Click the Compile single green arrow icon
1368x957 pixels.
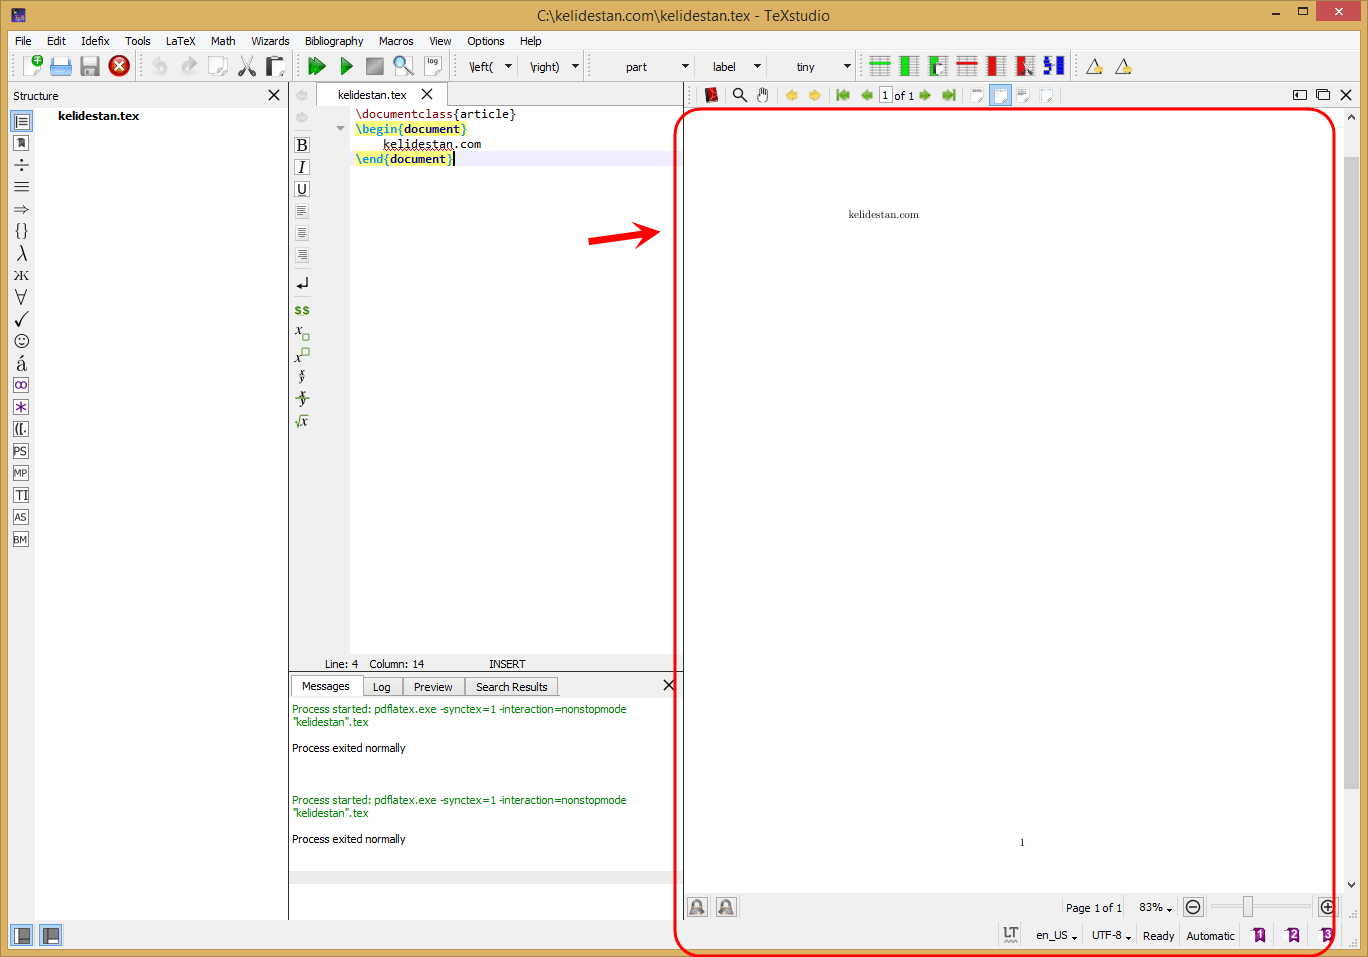[346, 66]
